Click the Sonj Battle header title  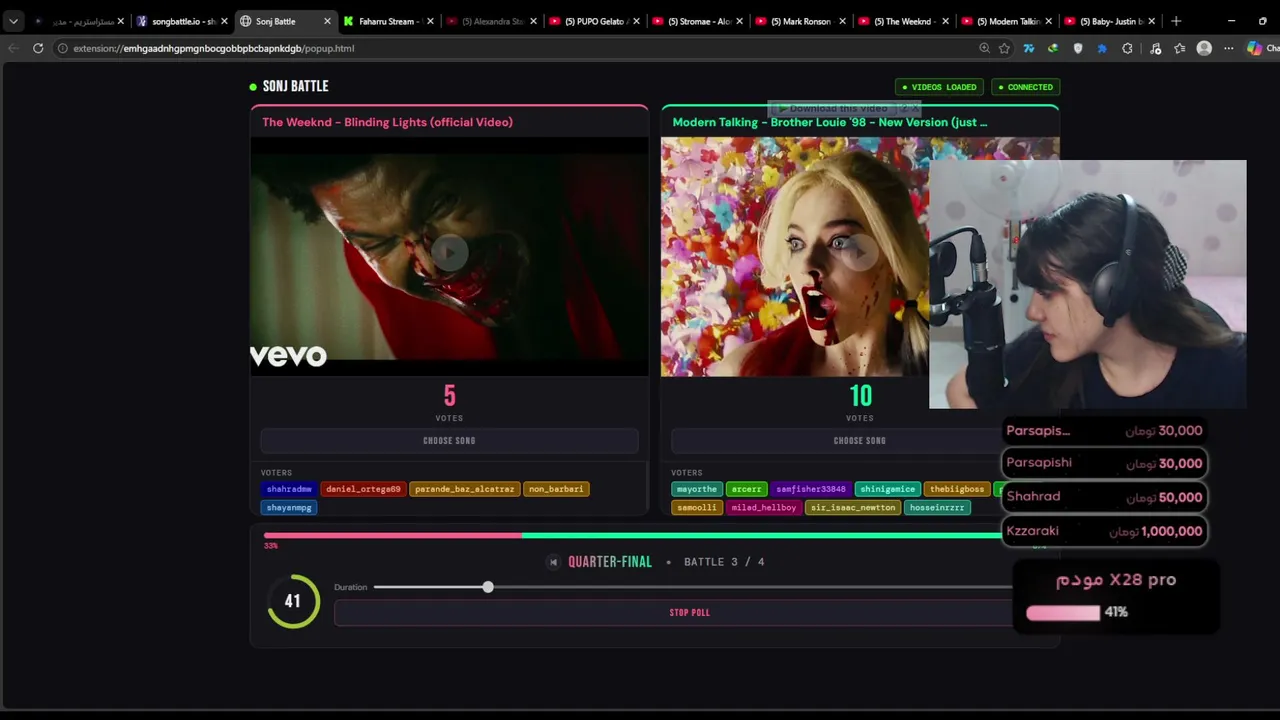(x=295, y=86)
